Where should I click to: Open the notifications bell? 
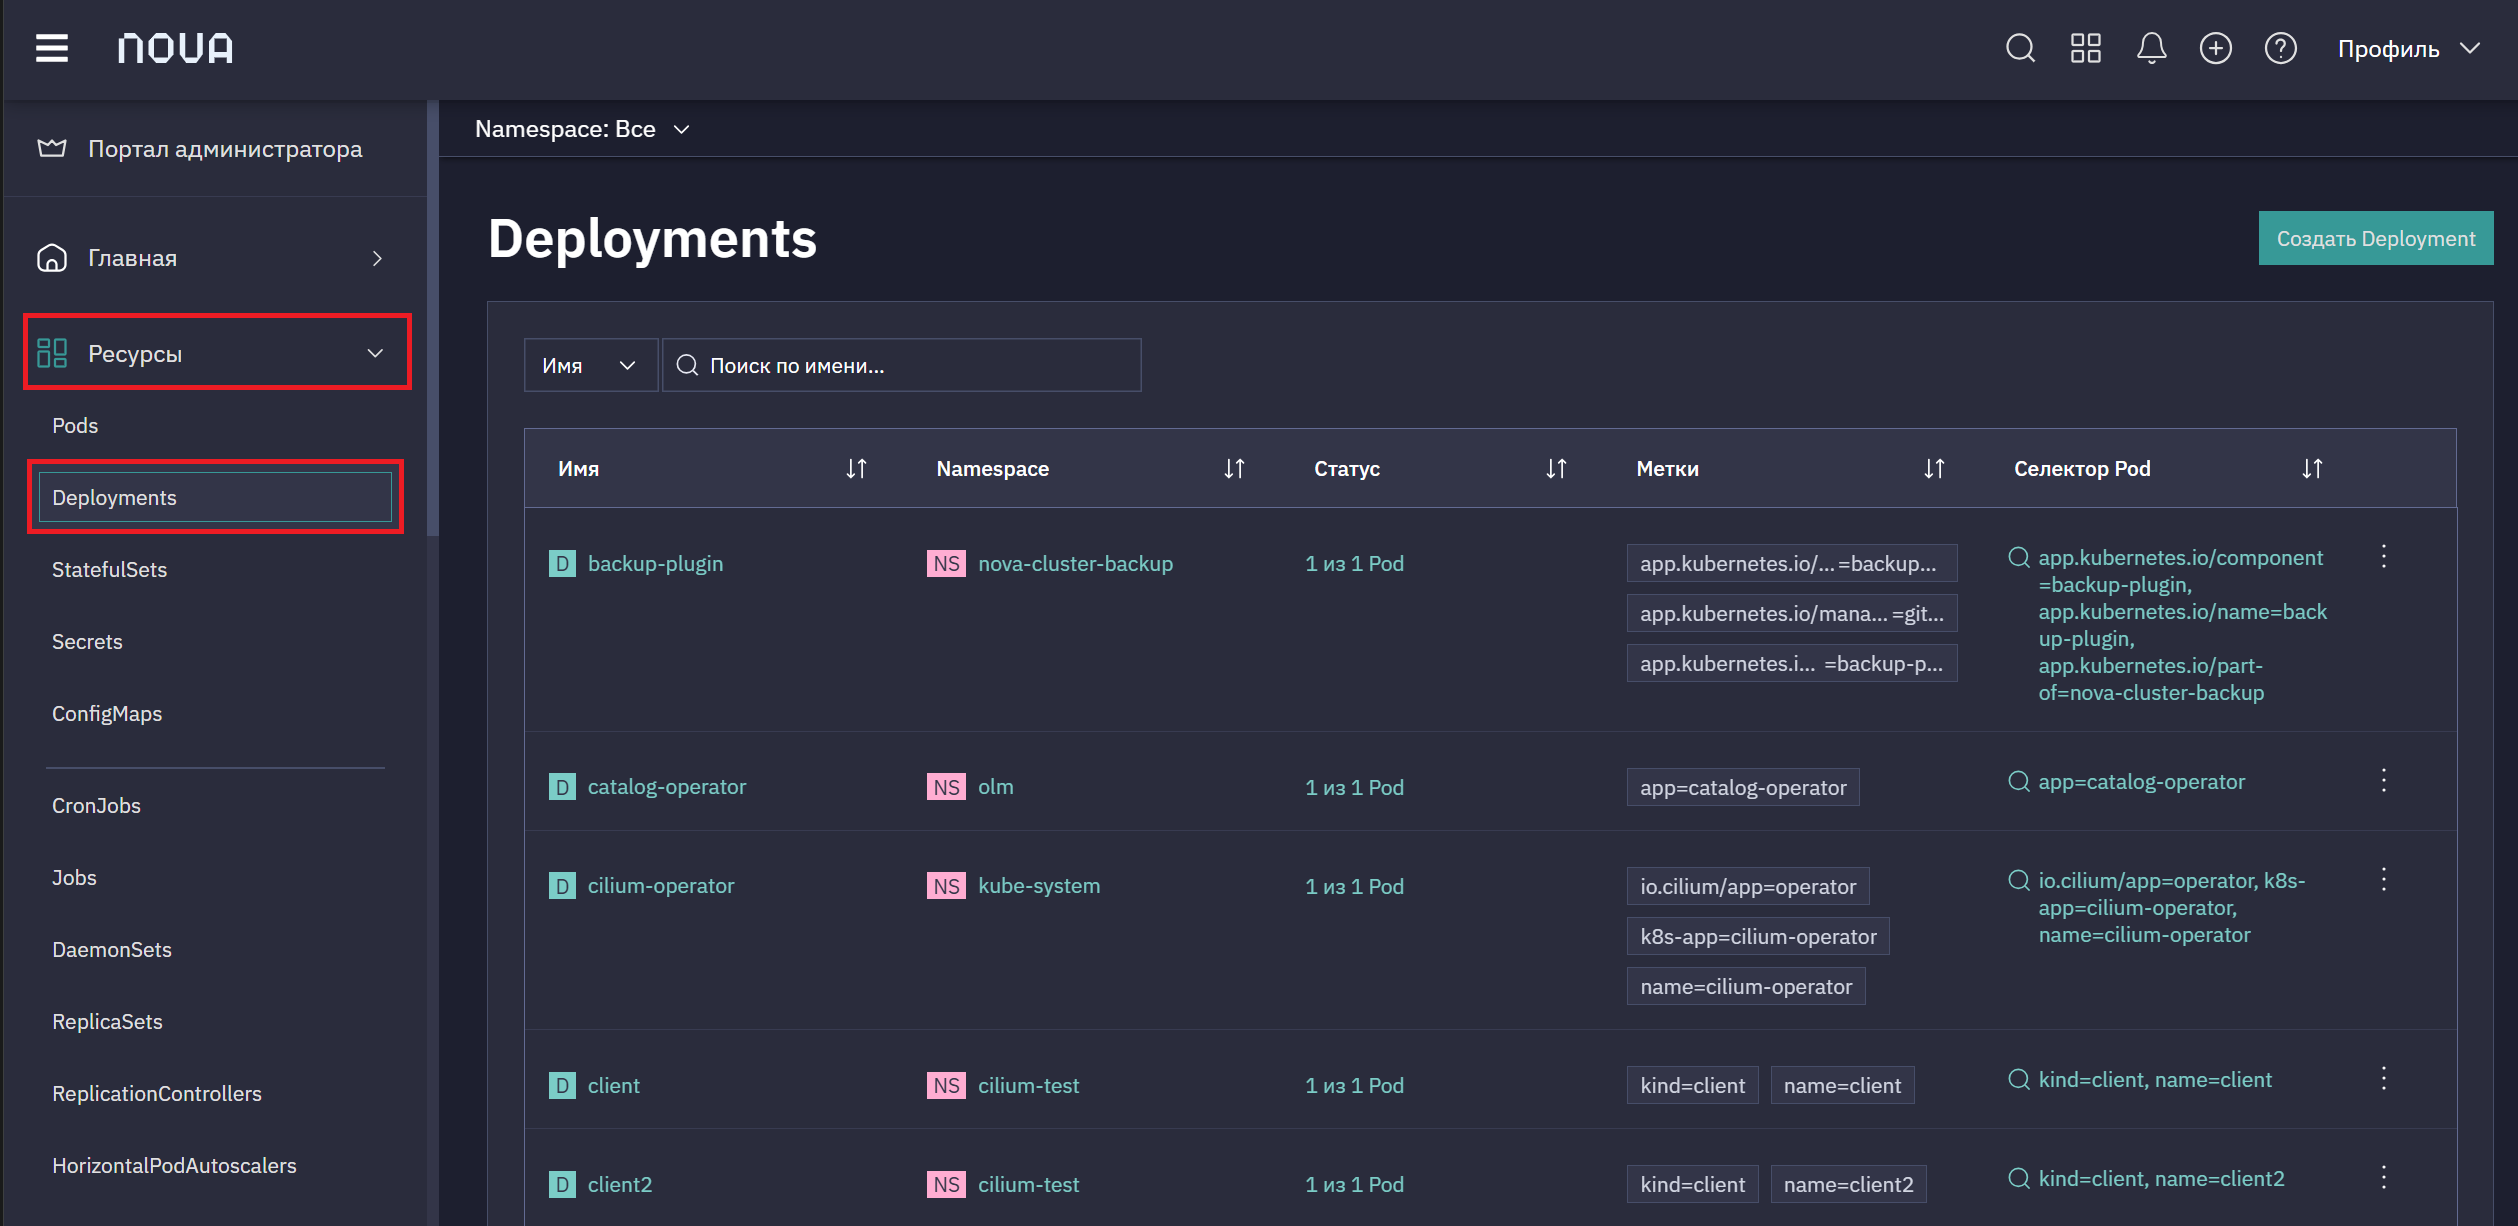pyautogui.click(x=2151, y=48)
